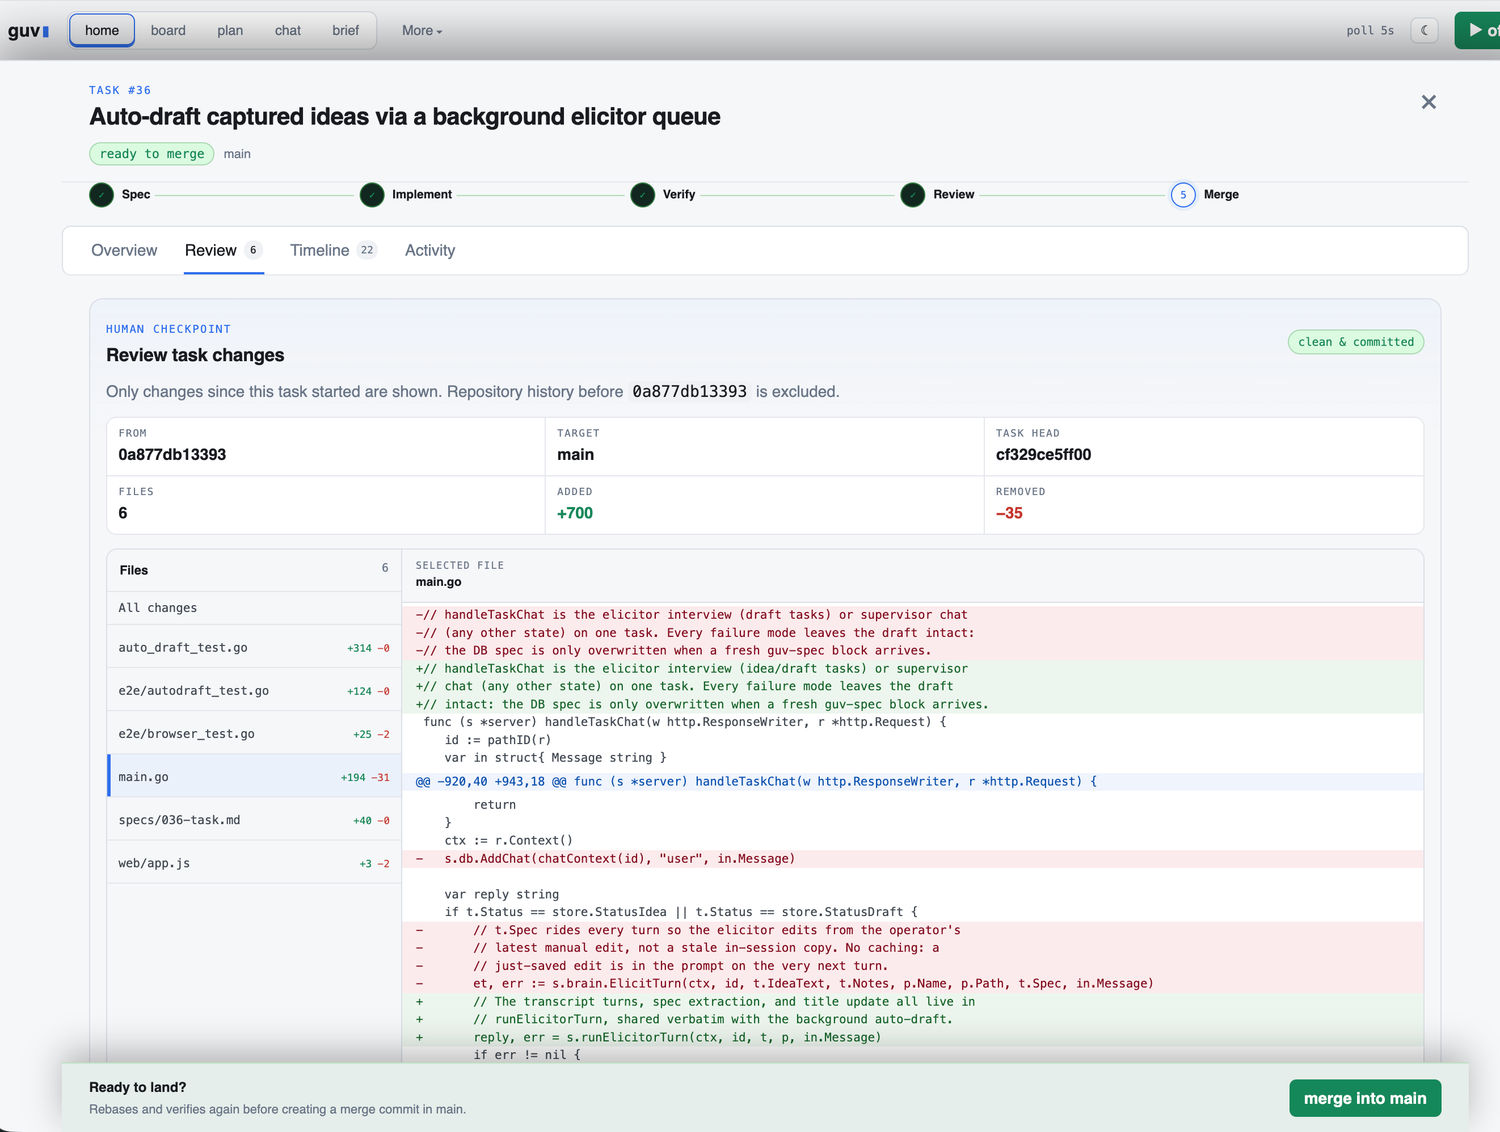The width and height of the screenshot is (1500, 1132).
Task: Select e2e/browser_test.go file
Action: coord(254,733)
